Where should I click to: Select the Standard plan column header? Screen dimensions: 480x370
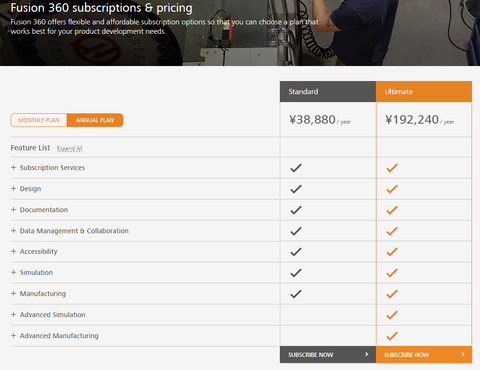tap(328, 91)
